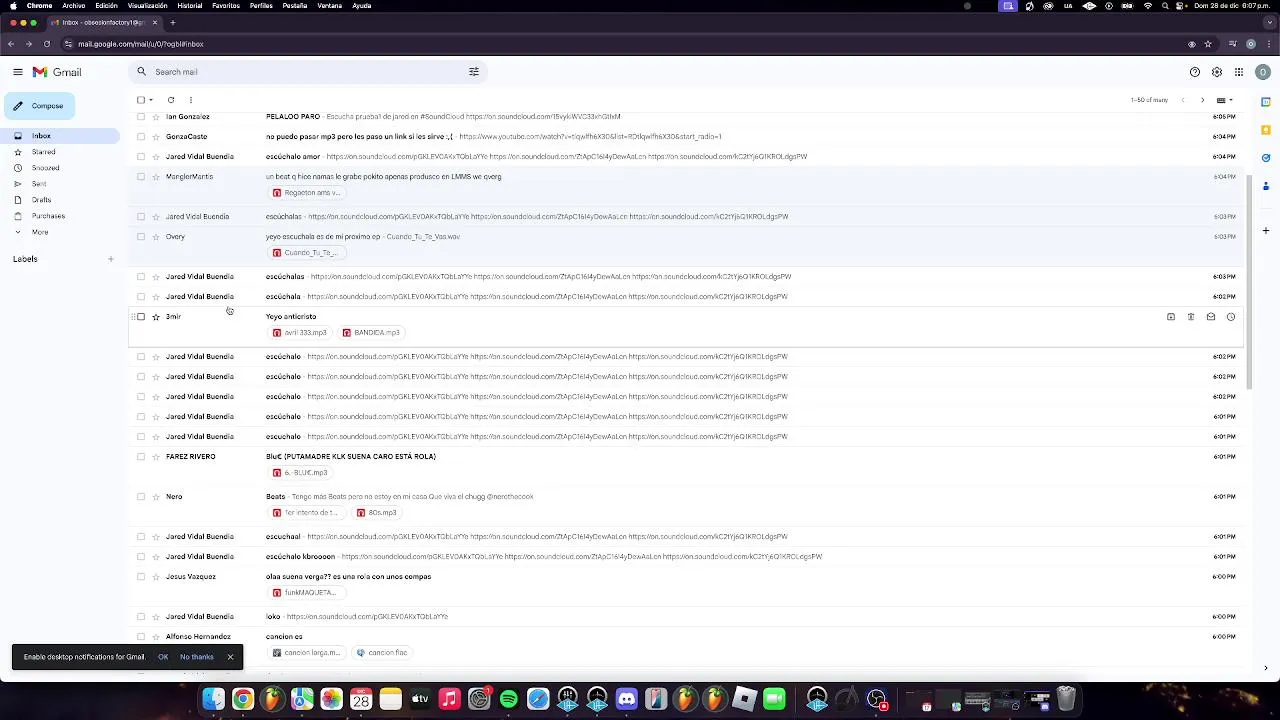Screen dimensions: 1280x720
Task: Open the Music app in dock
Action: click(x=450, y=699)
